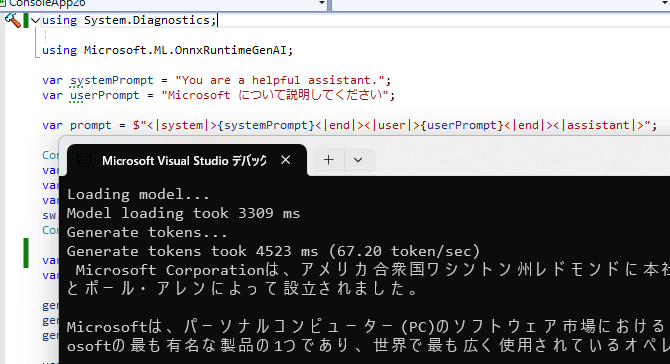Click "Generate tokens took 4523 ms" output line

[x=273, y=251]
